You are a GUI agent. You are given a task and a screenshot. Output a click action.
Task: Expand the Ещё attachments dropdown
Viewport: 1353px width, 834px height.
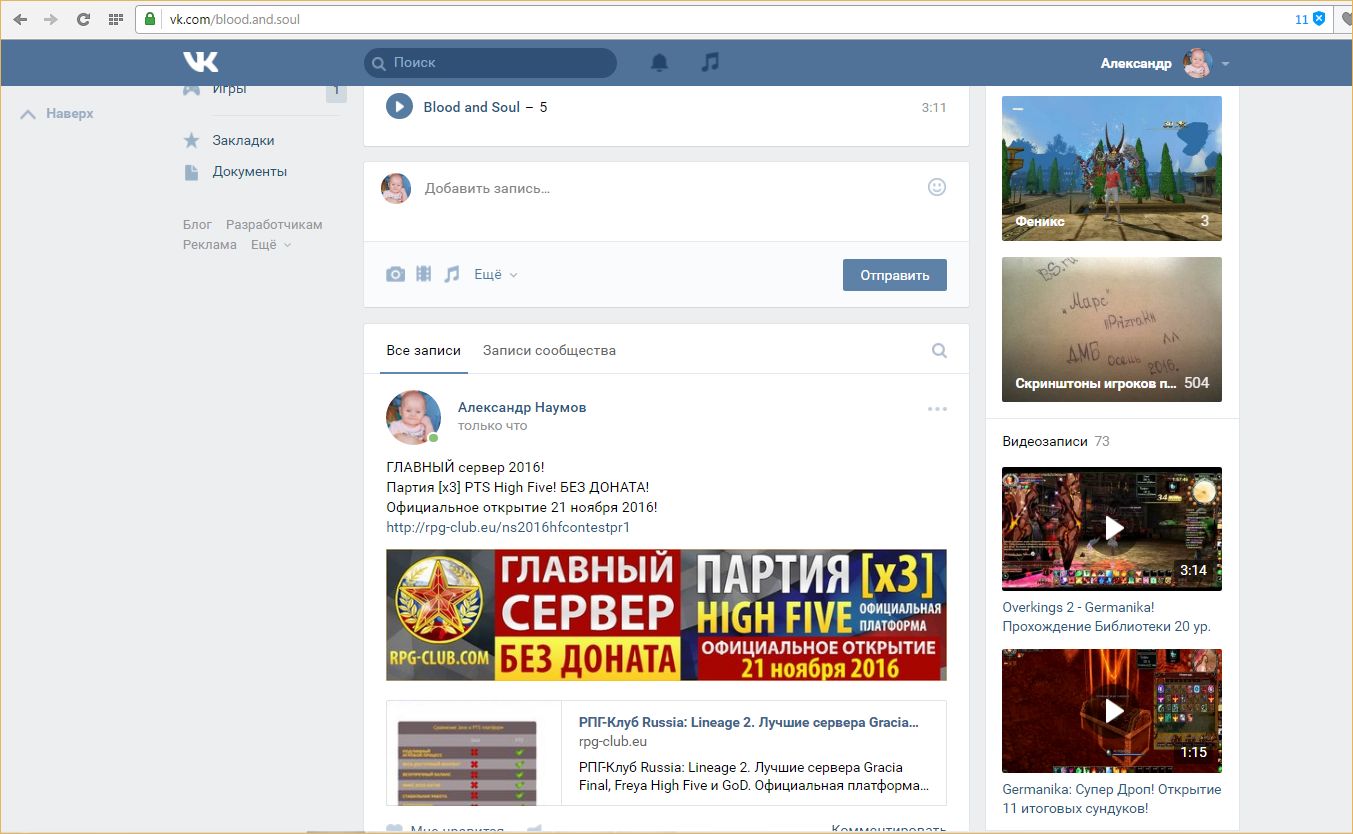(496, 274)
